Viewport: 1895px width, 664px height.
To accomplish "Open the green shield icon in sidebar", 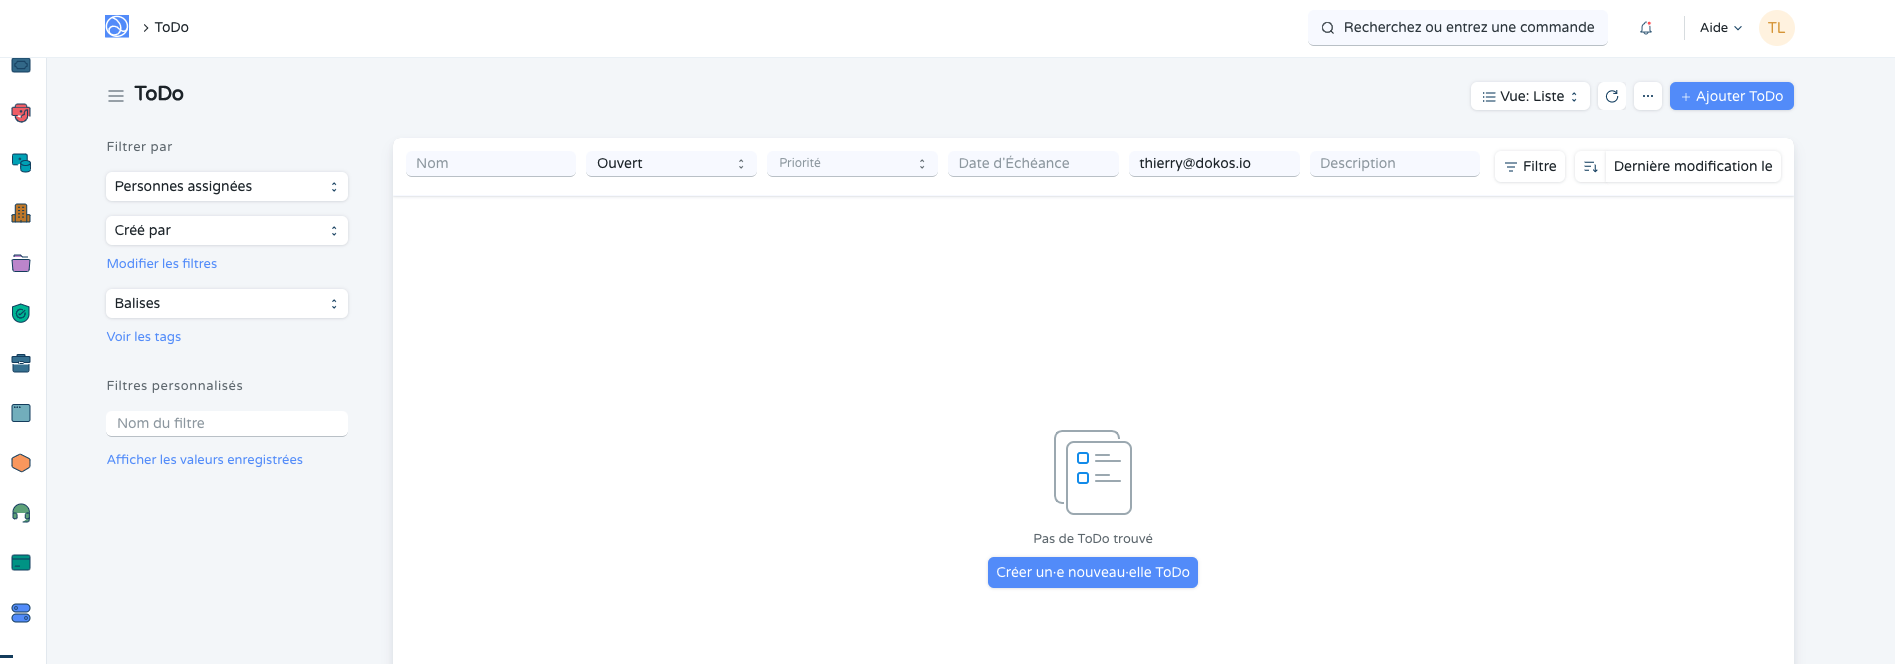I will (21, 313).
